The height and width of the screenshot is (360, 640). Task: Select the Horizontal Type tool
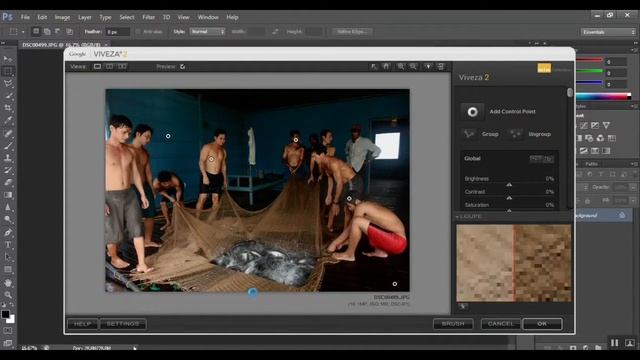pyautogui.click(x=8, y=244)
